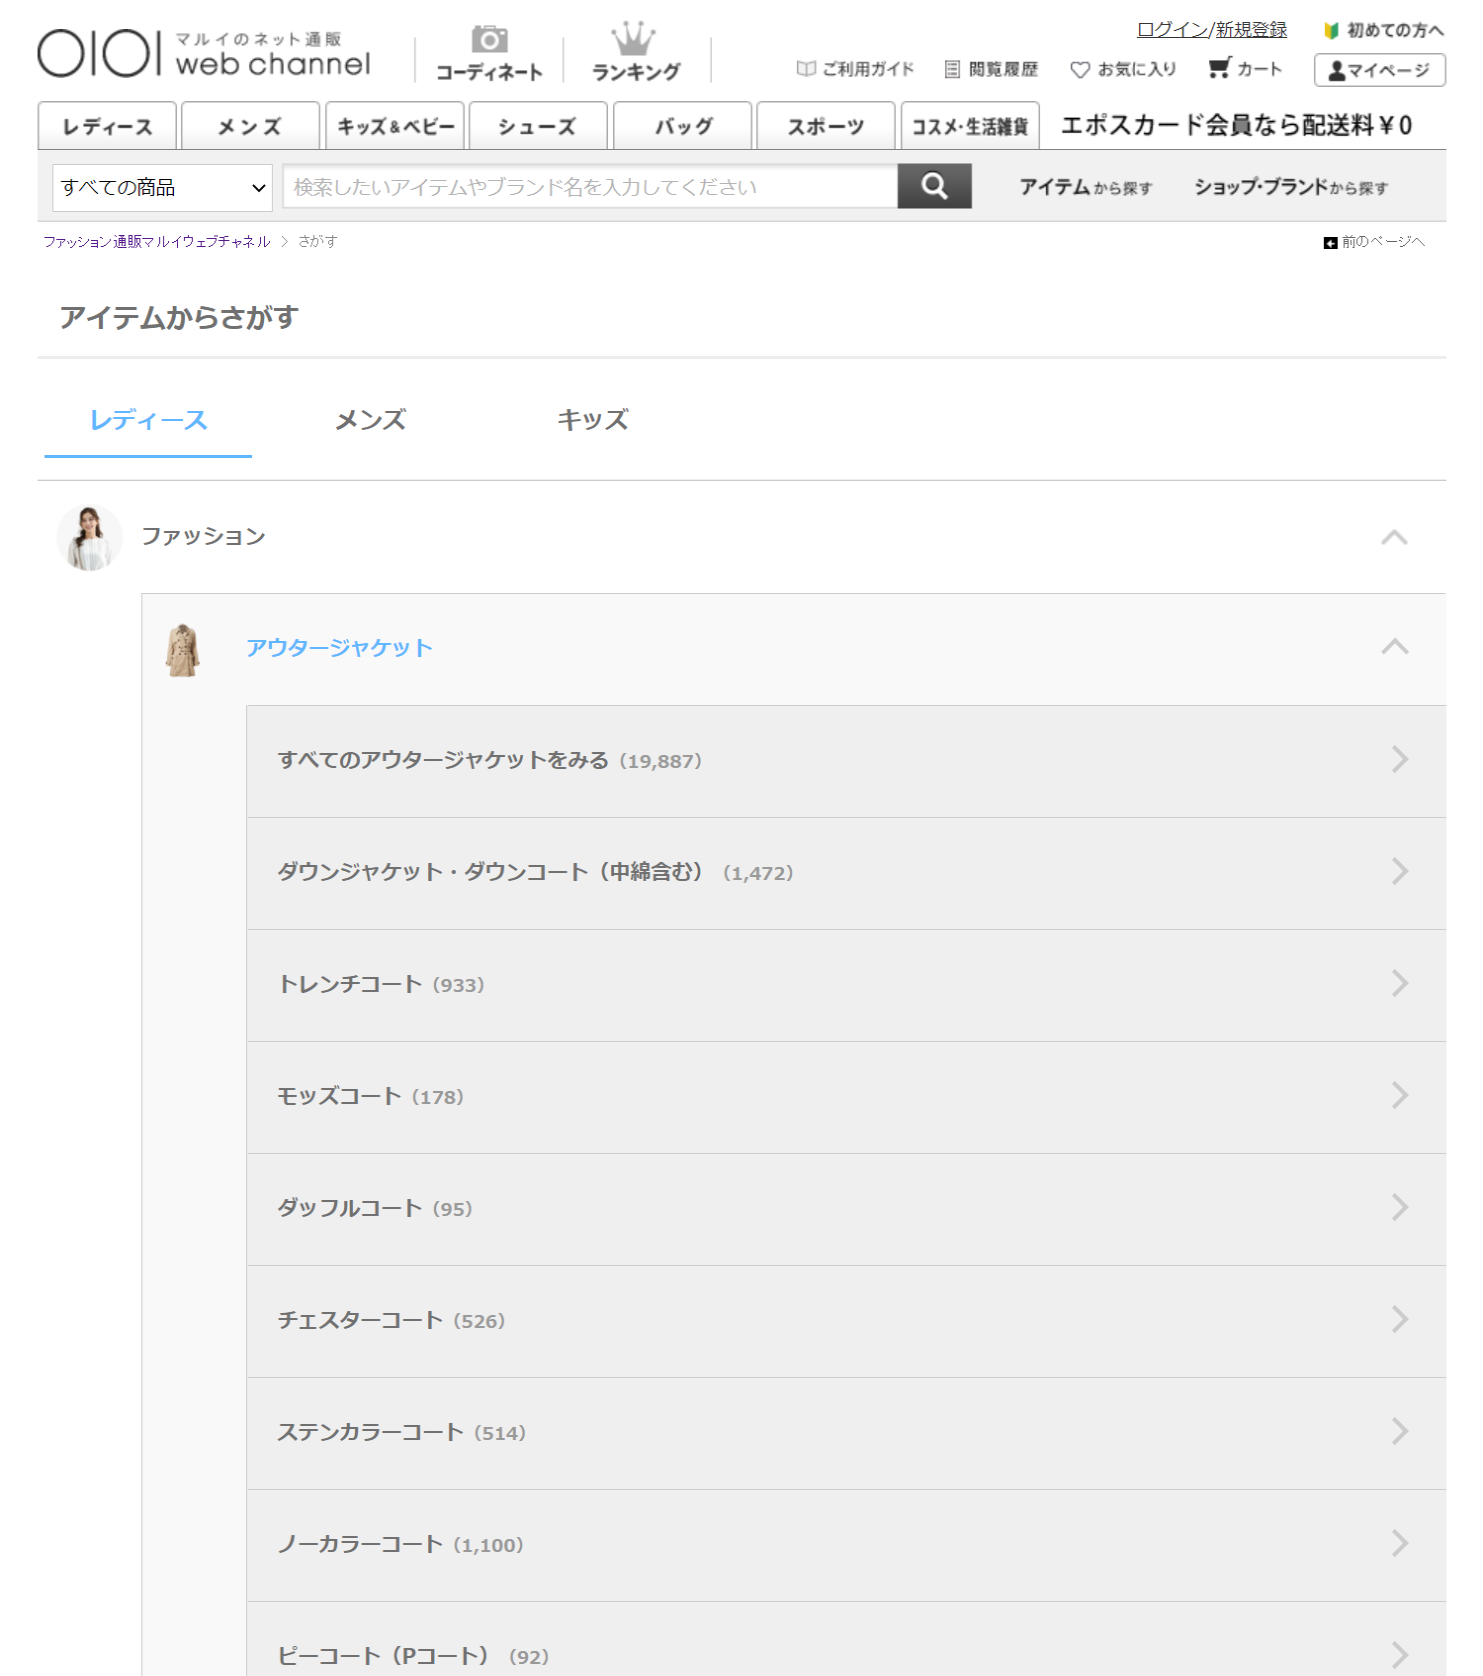The width and height of the screenshot is (1483, 1676).
Task: Click the trench coat thumbnail image
Action: 183,650
